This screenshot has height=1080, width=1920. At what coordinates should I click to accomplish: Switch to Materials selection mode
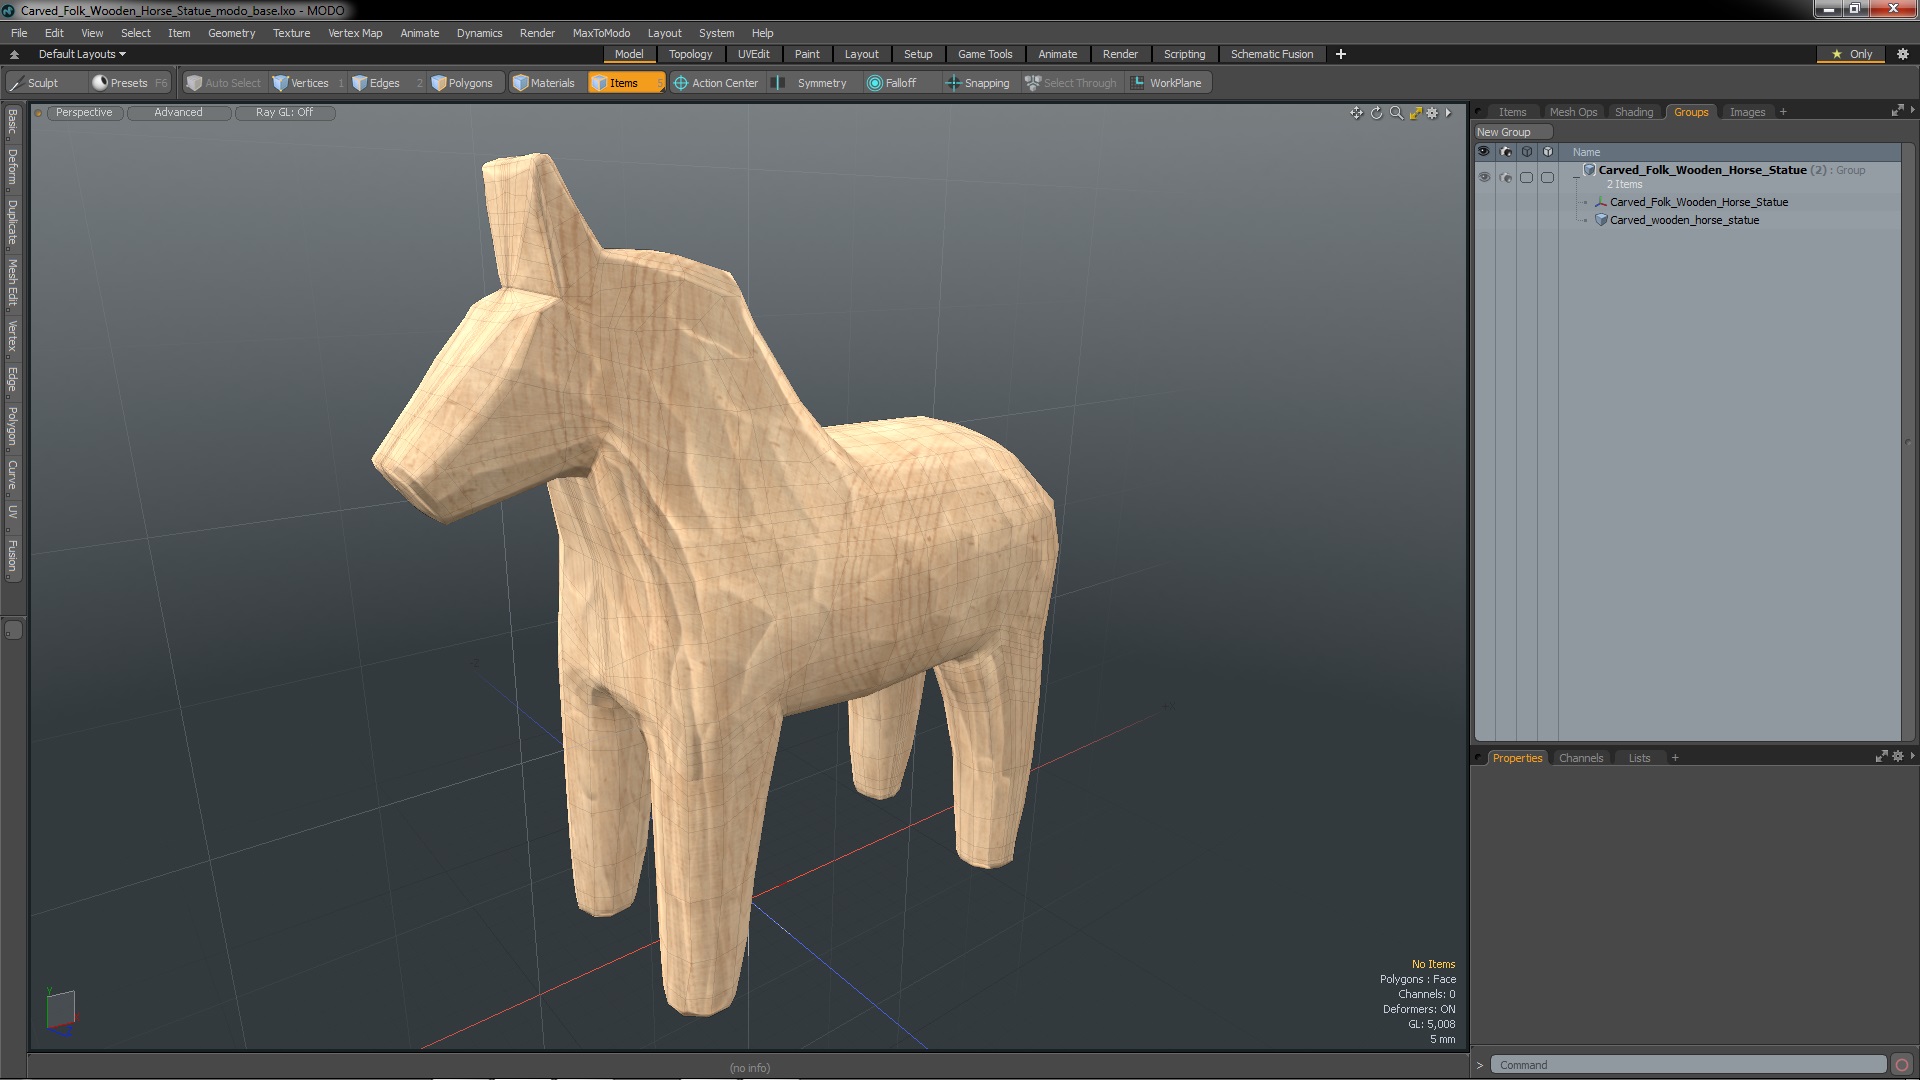tap(546, 83)
